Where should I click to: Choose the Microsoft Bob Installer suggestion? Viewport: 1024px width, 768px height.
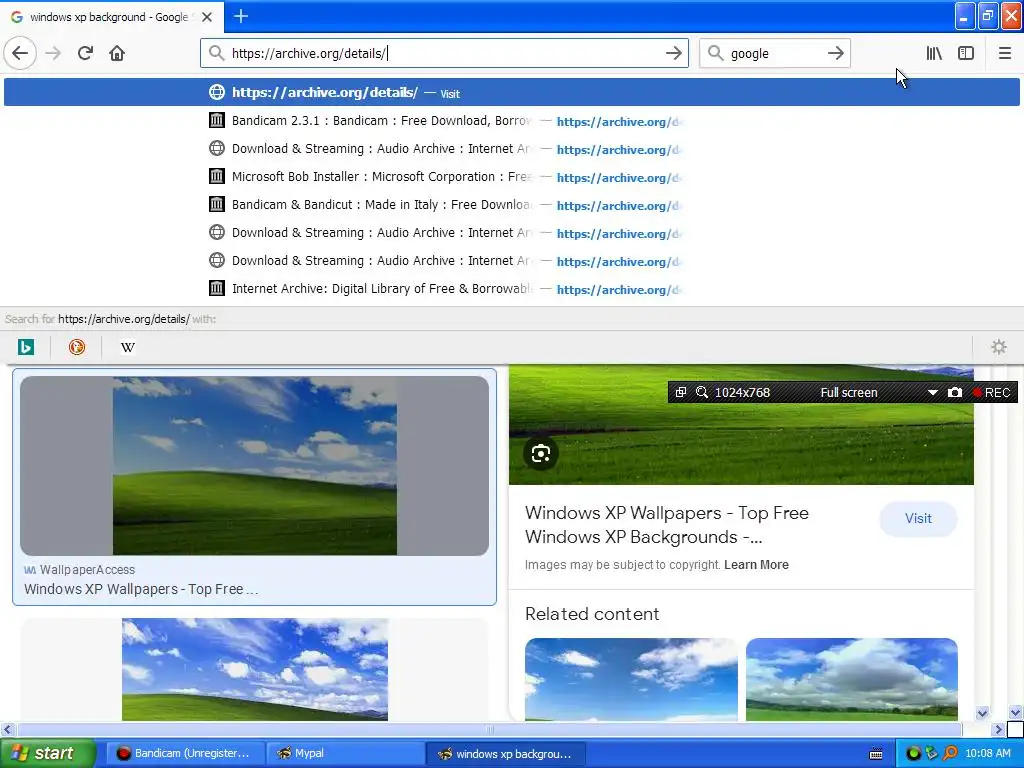coord(511,177)
